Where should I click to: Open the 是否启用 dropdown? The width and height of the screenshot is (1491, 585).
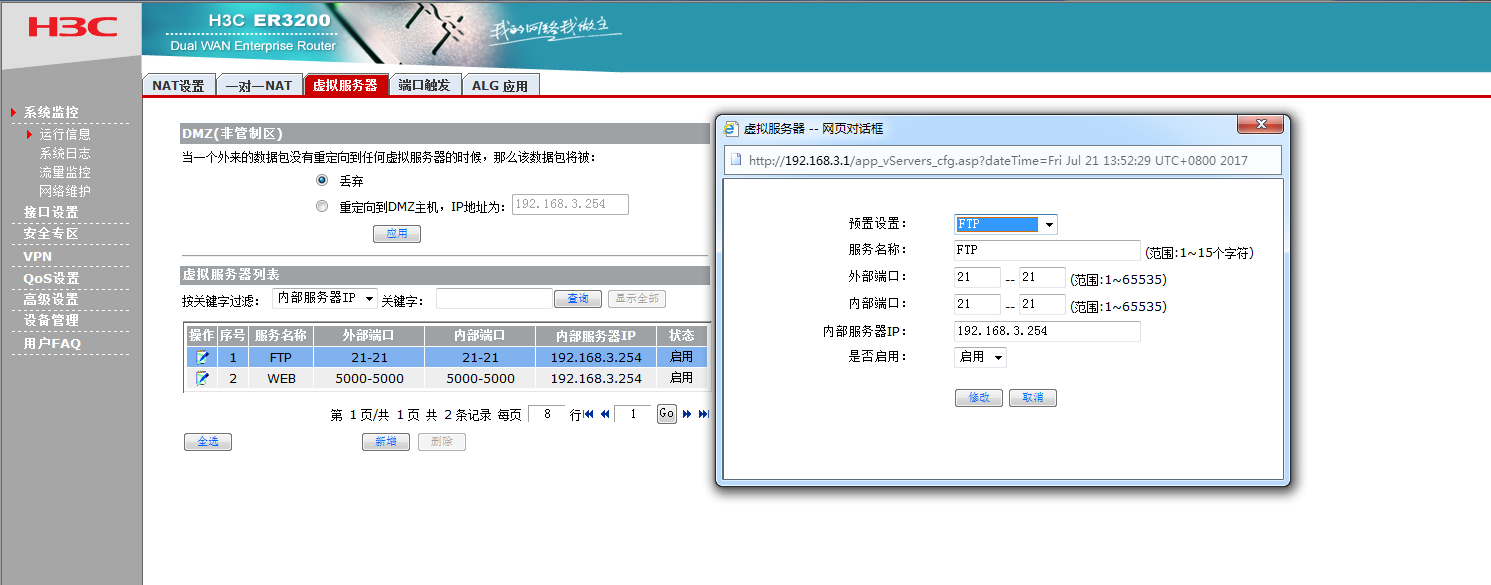(980, 357)
